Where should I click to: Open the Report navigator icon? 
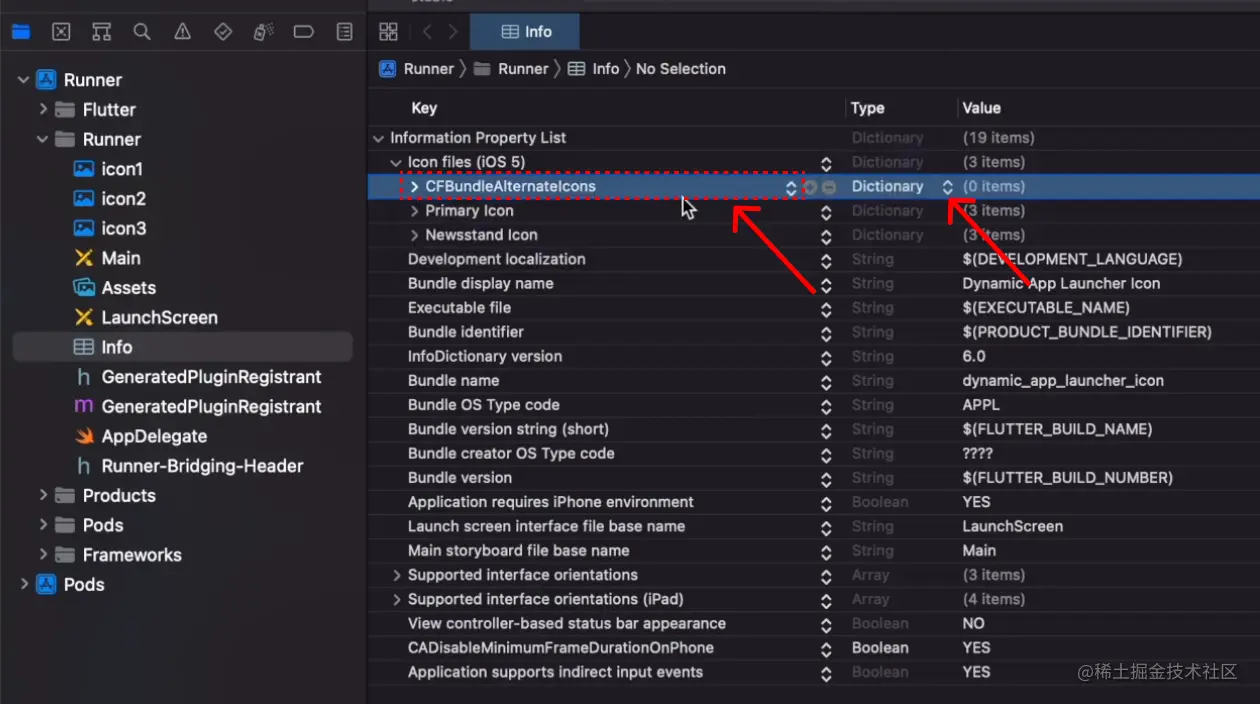point(345,32)
